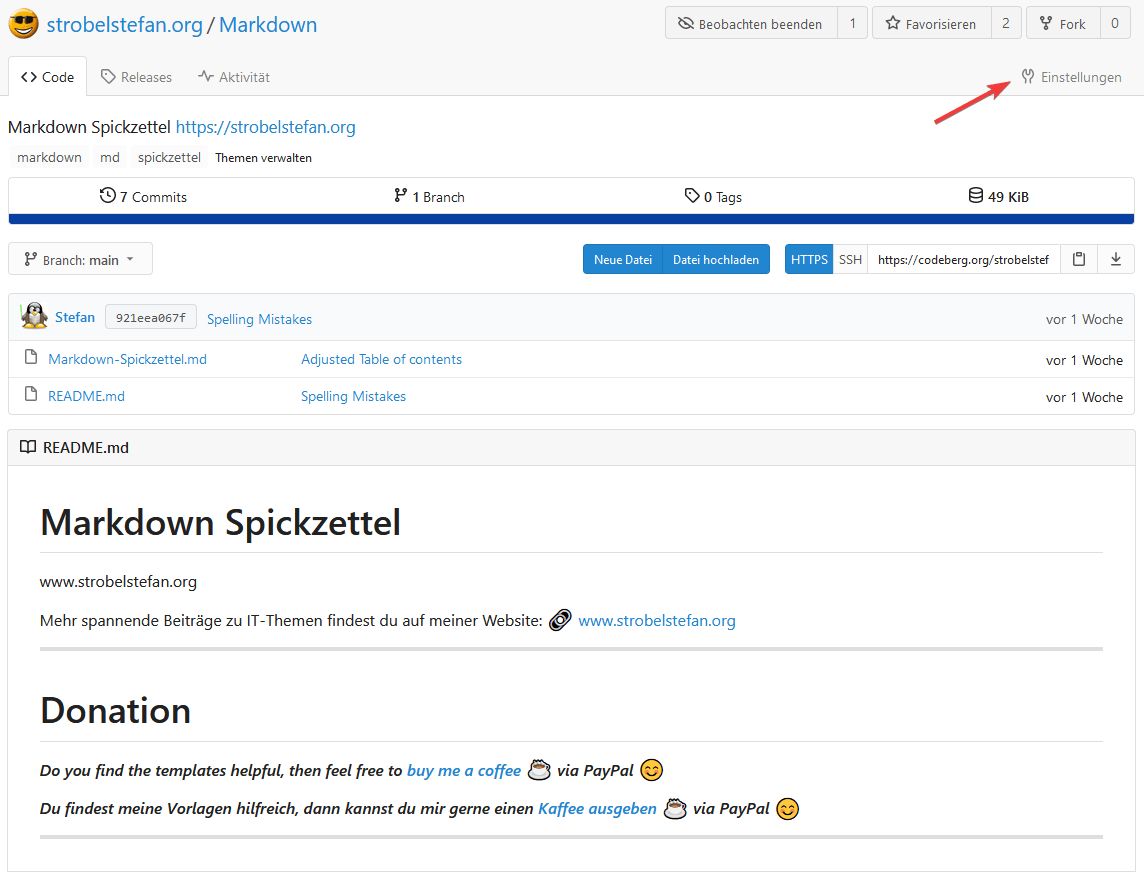1144x878 pixels.
Task: Click the clone URL input field
Action: (x=963, y=259)
